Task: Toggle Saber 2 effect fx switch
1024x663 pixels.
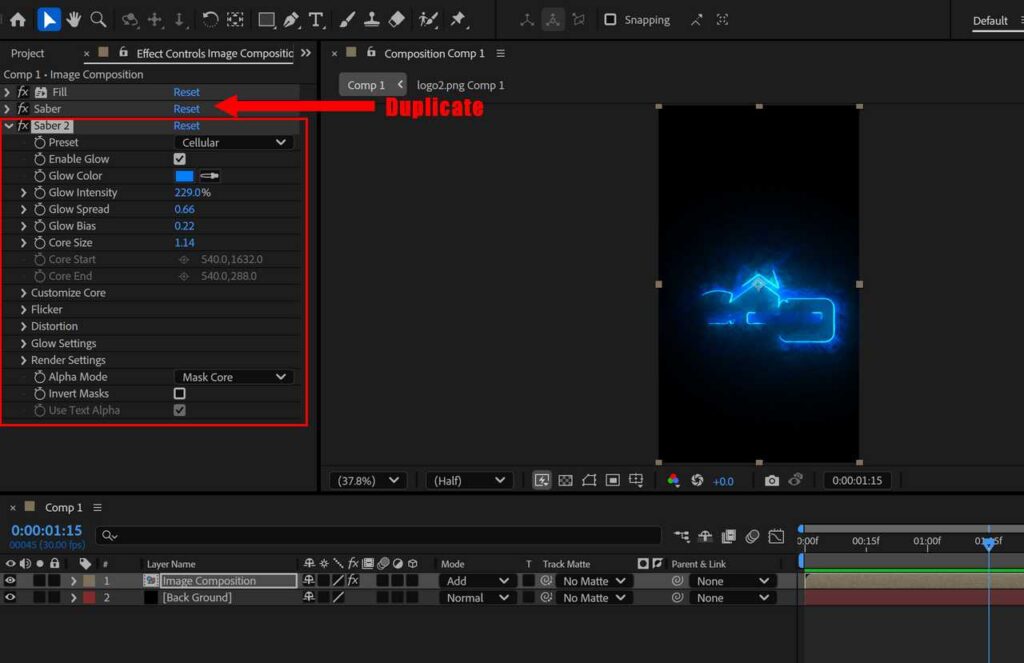Action: coord(24,125)
